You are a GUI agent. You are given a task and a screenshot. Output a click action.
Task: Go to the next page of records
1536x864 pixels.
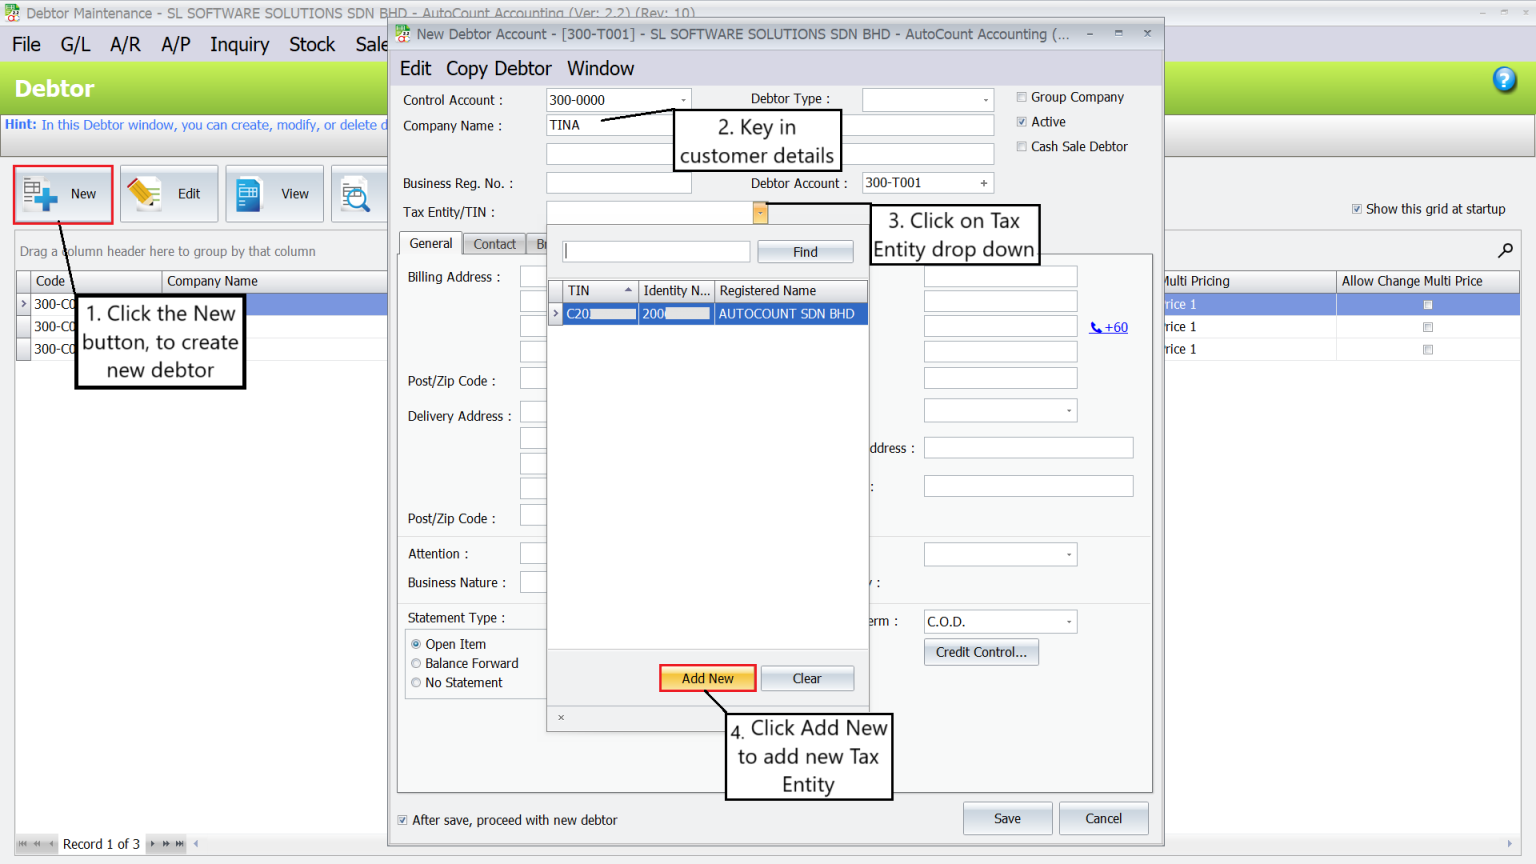coord(166,844)
